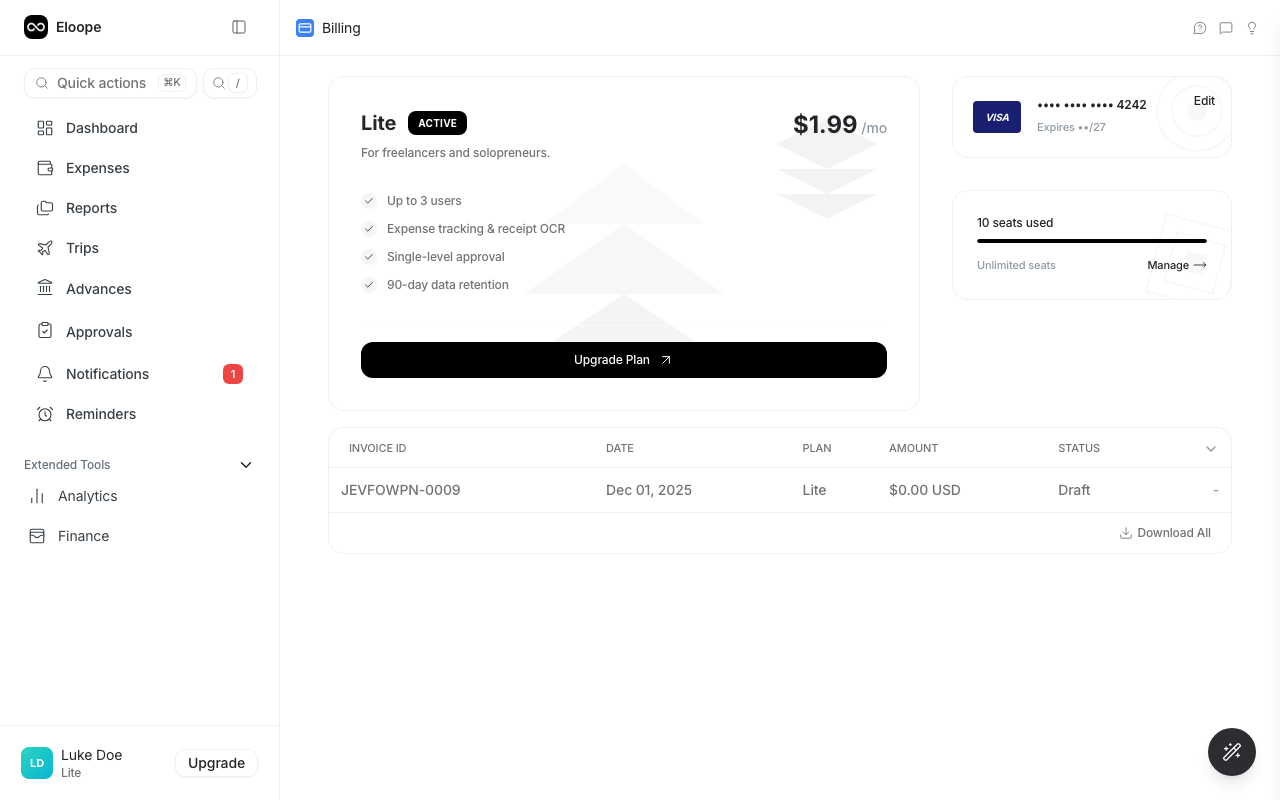Click the Invoice ID column header
Screen dimensions: 1280x800
378,448
